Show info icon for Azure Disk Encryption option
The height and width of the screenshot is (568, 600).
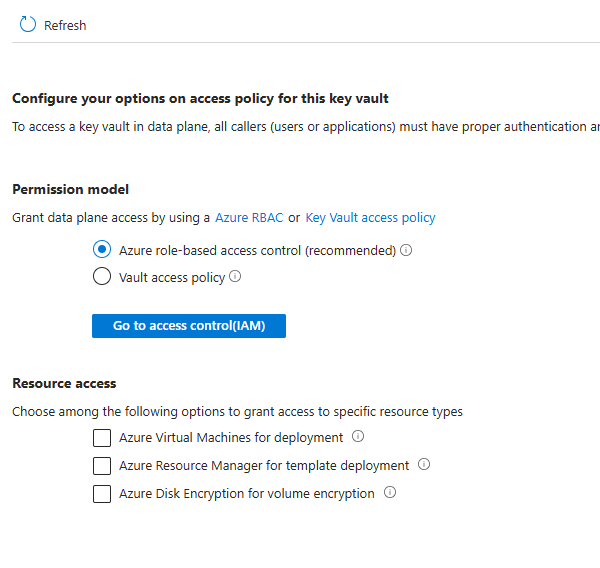tap(390, 493)
